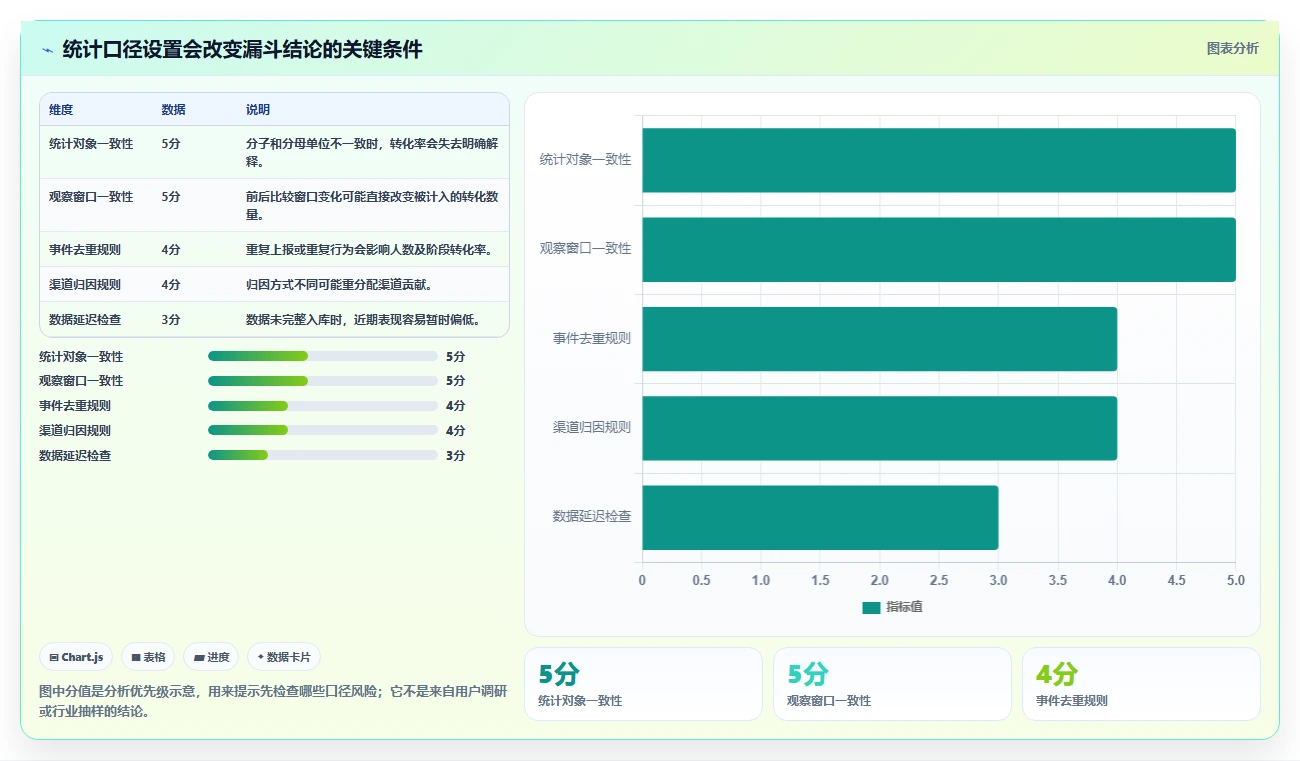Click the 数据延迟检查 progress bar

tap(323, 456)
